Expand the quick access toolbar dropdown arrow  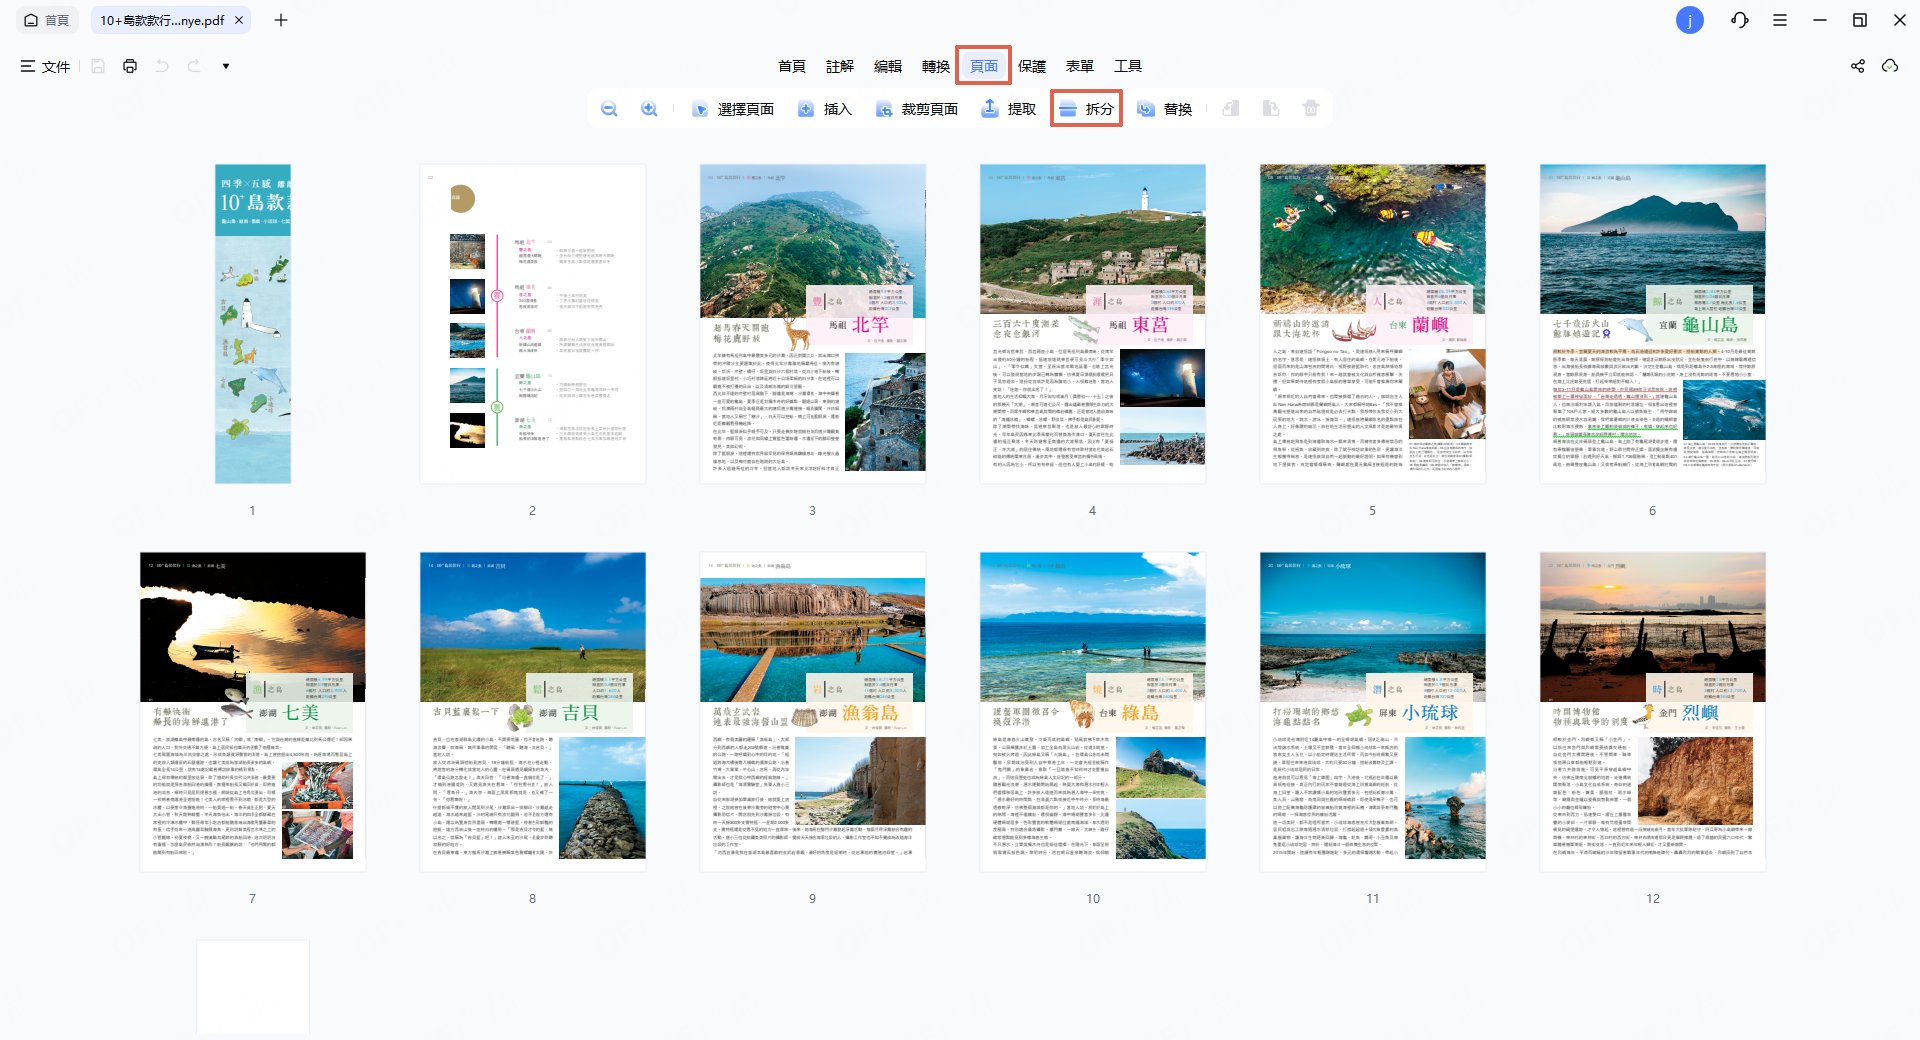(226, 66)
